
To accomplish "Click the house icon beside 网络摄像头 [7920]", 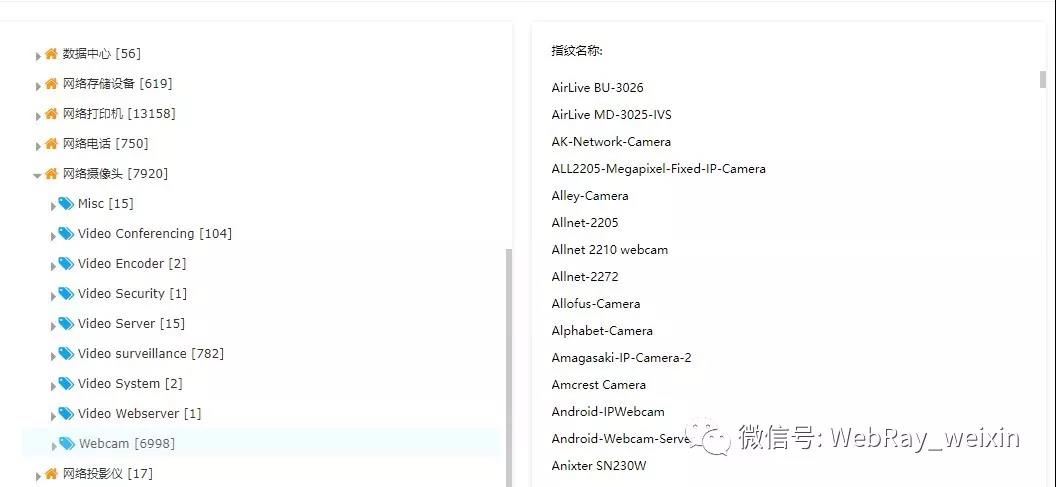I will pos(51,174).
